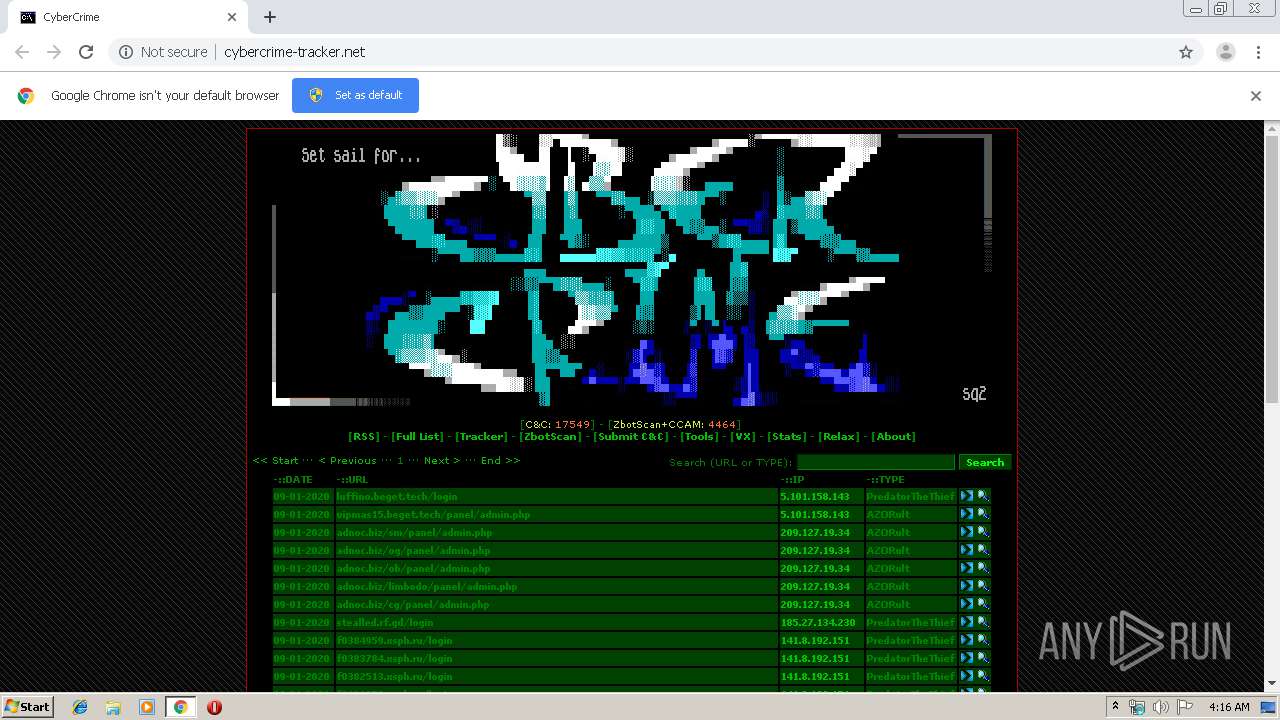Click the arrow icon in the adnoc.biz/ob/panel row
Image resolution: width=1280 pixels, height=720 pixels.
(967, 568)
